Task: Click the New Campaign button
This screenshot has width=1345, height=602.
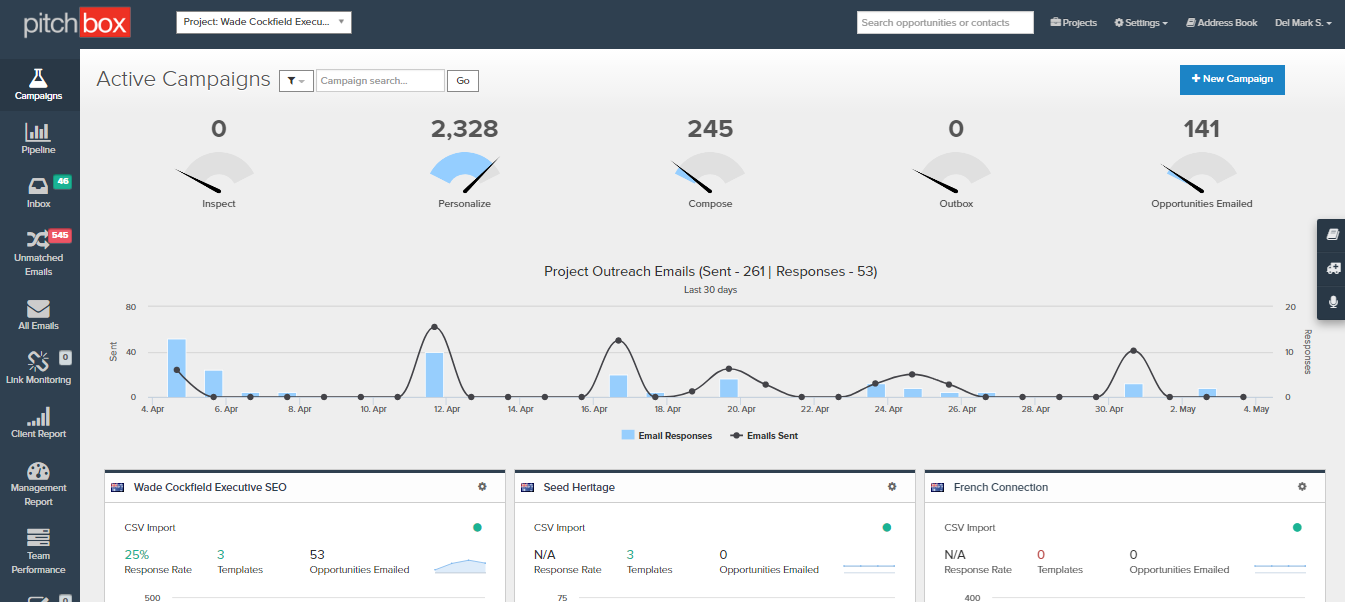Action: coord(1232,79)
